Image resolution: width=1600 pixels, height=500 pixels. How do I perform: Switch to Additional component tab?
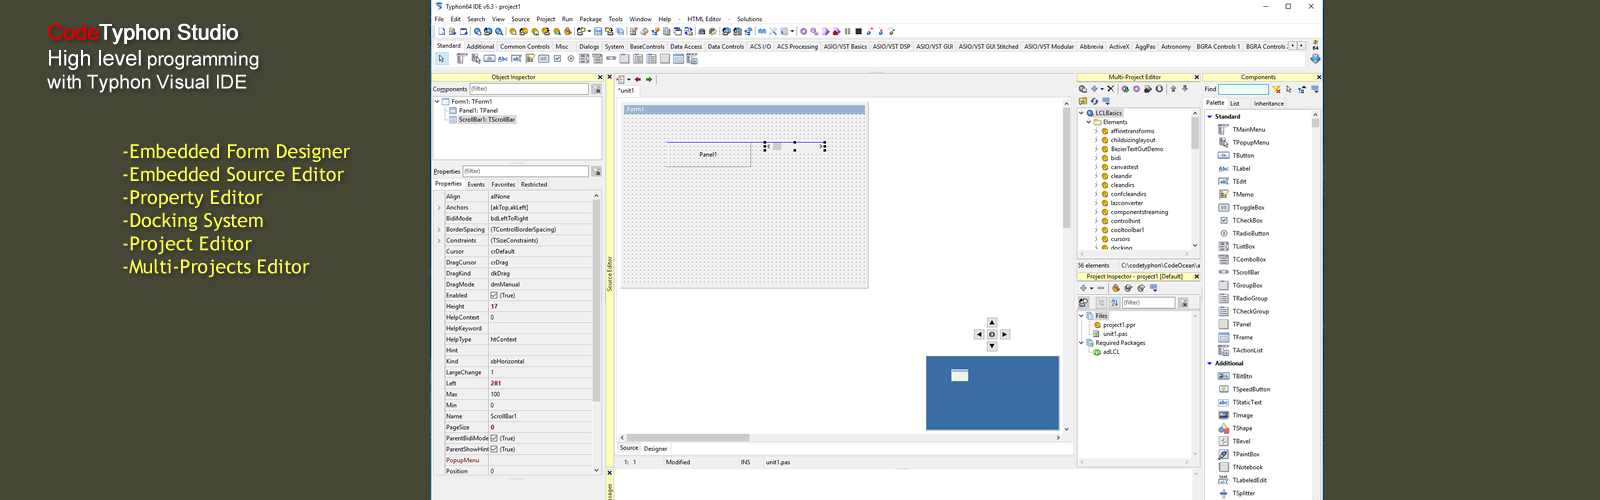pos(480,46)
